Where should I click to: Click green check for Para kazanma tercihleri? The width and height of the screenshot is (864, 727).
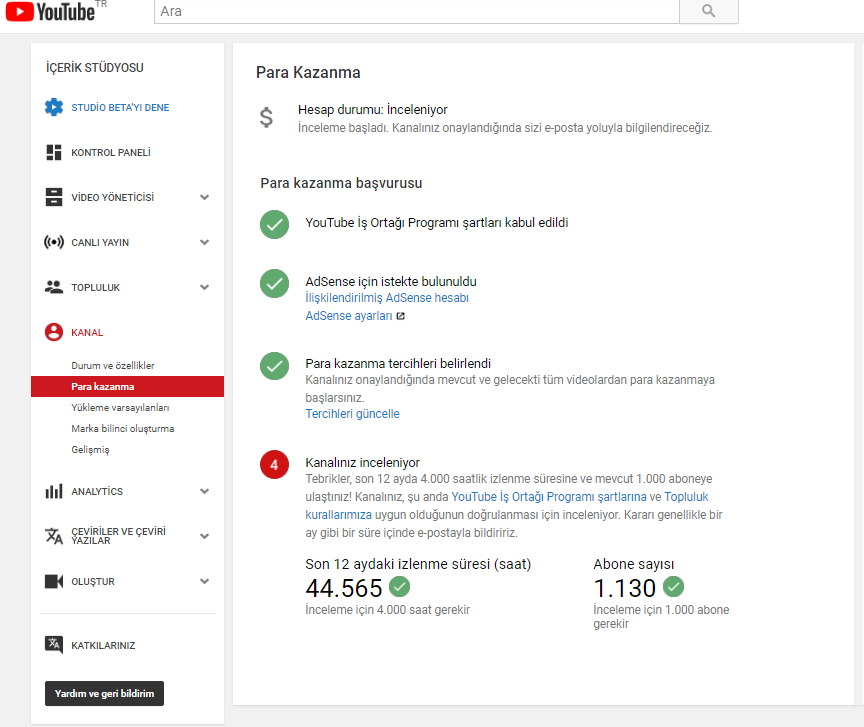click(274, 366)
